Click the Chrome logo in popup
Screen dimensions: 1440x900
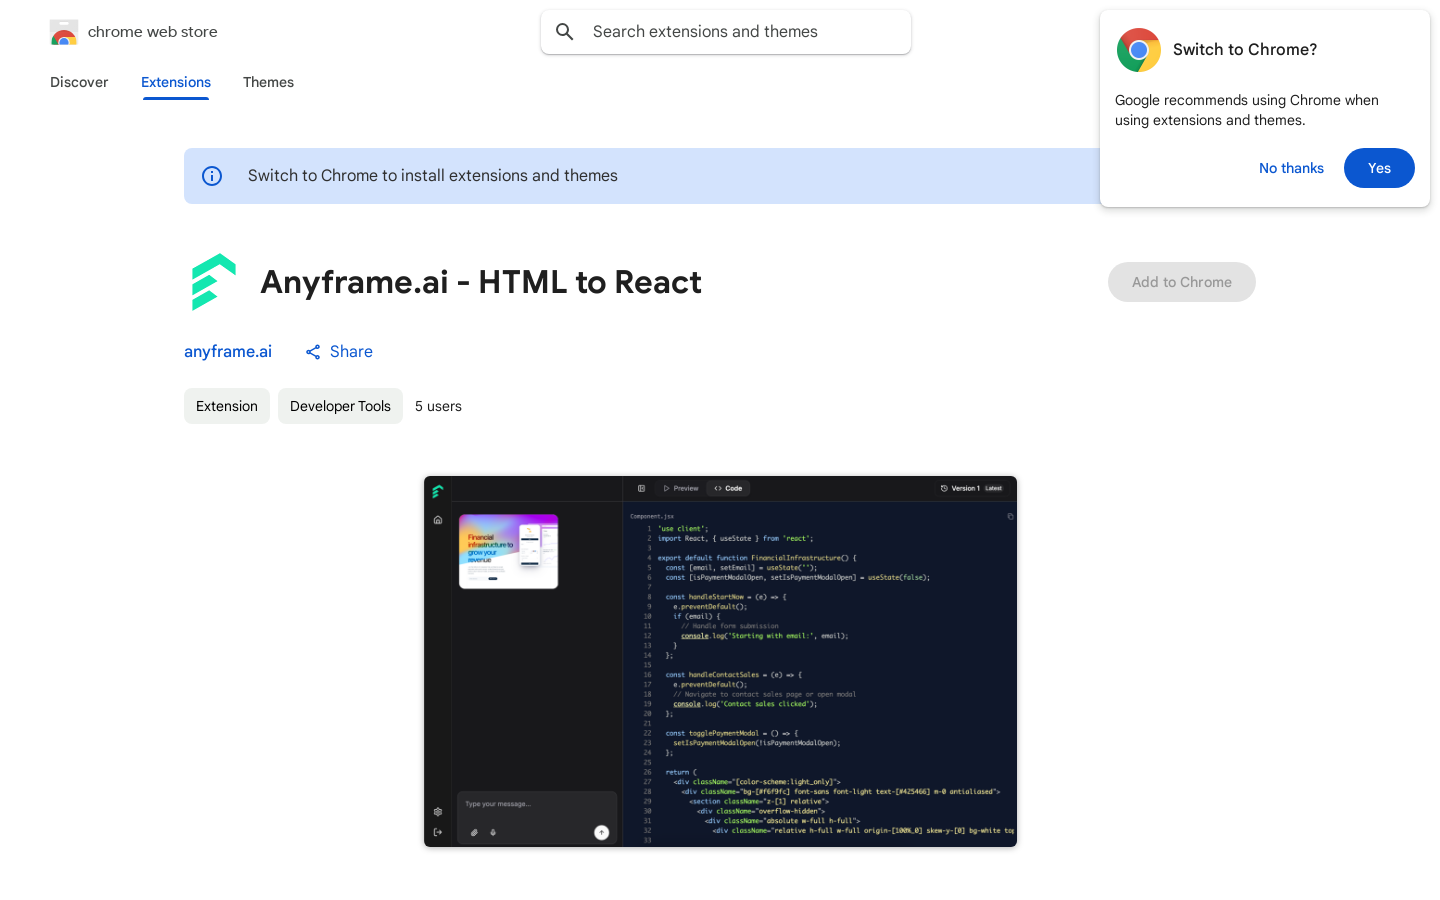click(1139, 50)
